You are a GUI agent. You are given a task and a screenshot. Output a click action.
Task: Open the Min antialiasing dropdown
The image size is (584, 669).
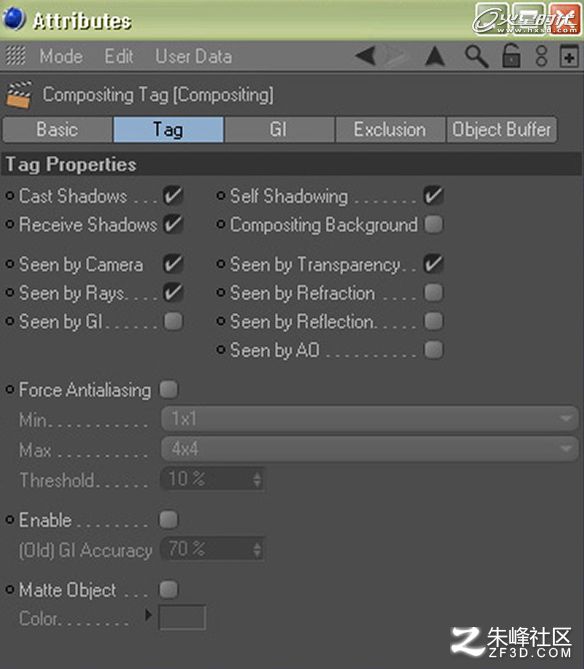click(x=369, y=419)
